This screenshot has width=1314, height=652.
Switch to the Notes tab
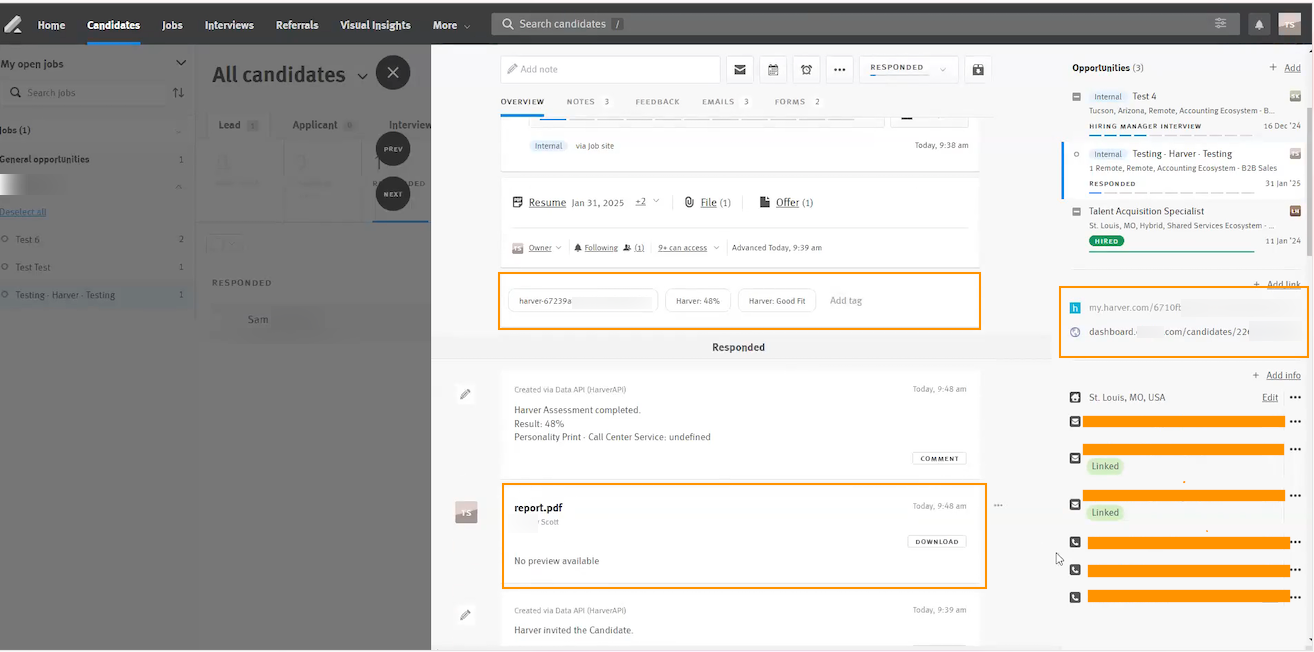point(588,102)
